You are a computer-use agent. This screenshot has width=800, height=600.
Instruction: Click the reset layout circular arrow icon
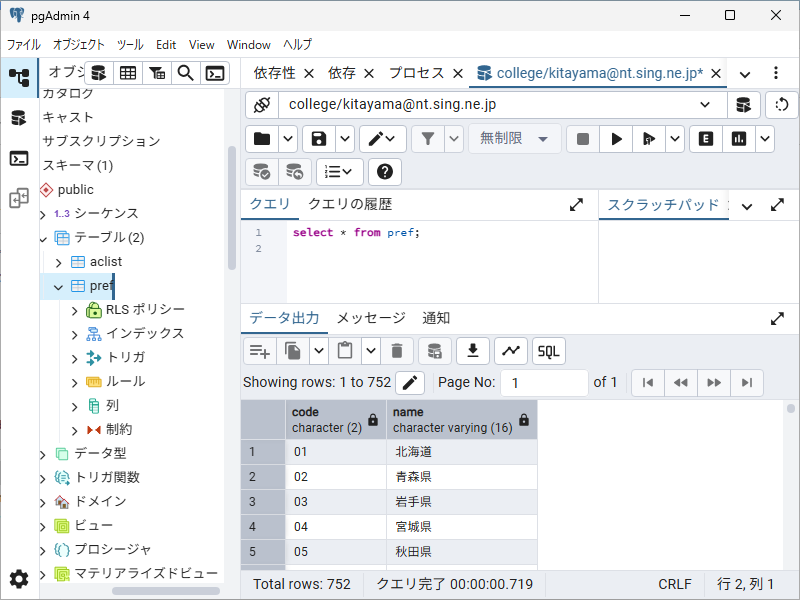[x=782, y=105]
